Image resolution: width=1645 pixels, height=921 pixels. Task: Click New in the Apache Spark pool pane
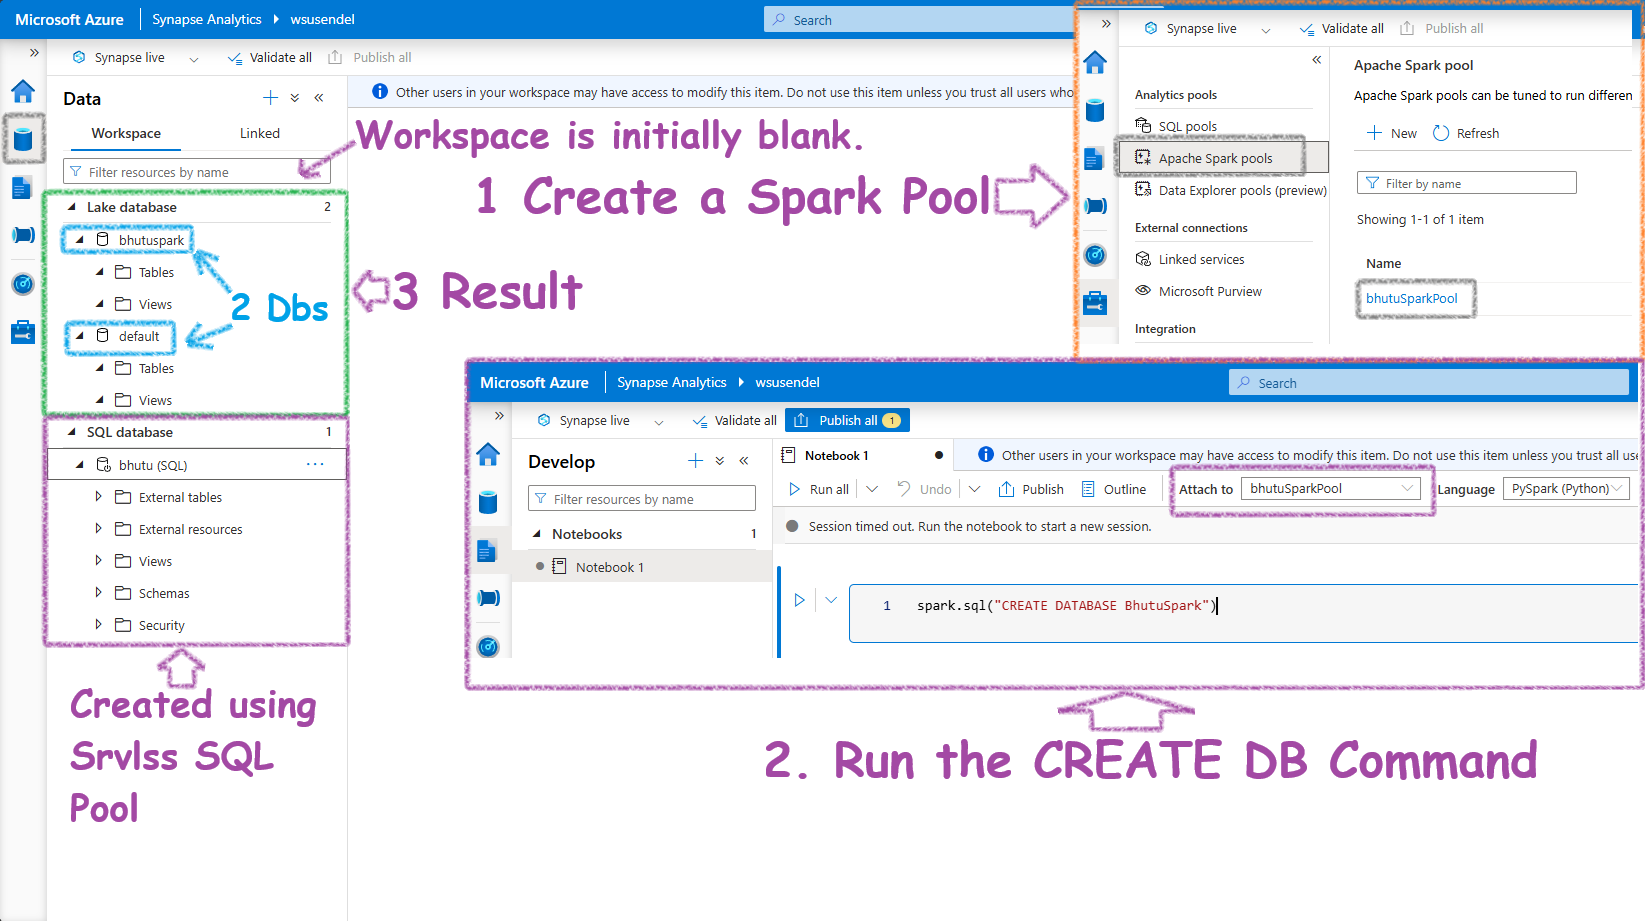1392,133
